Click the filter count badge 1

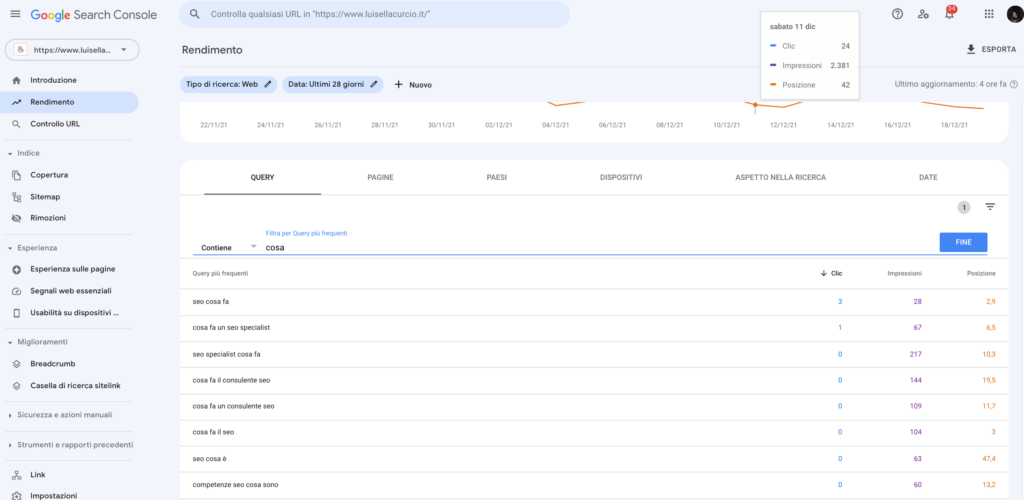click(964, 208)
